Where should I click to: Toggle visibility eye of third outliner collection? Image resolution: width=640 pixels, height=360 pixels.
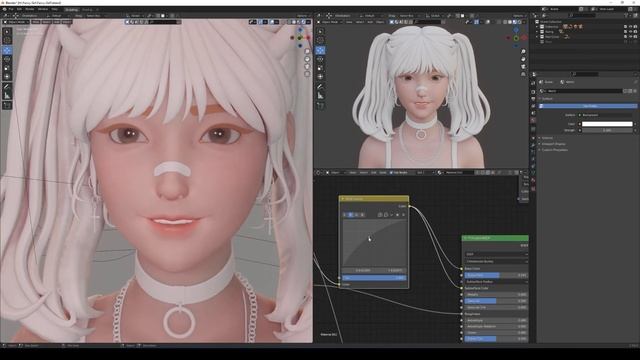630,37
